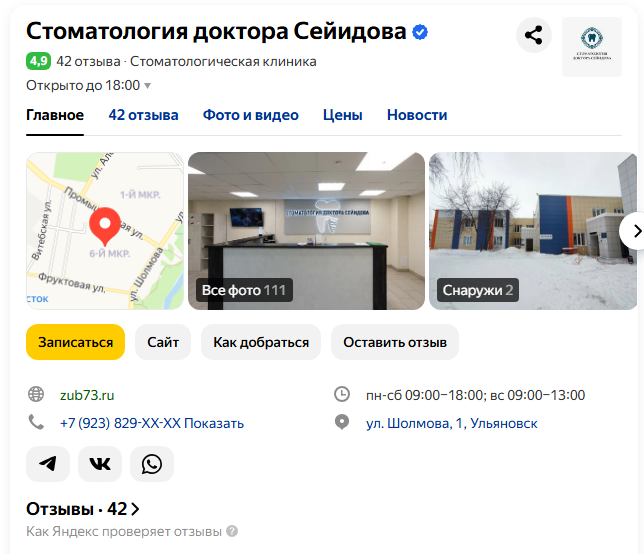Switch to the '42 отзыва' tab

(x=143, y=115)
